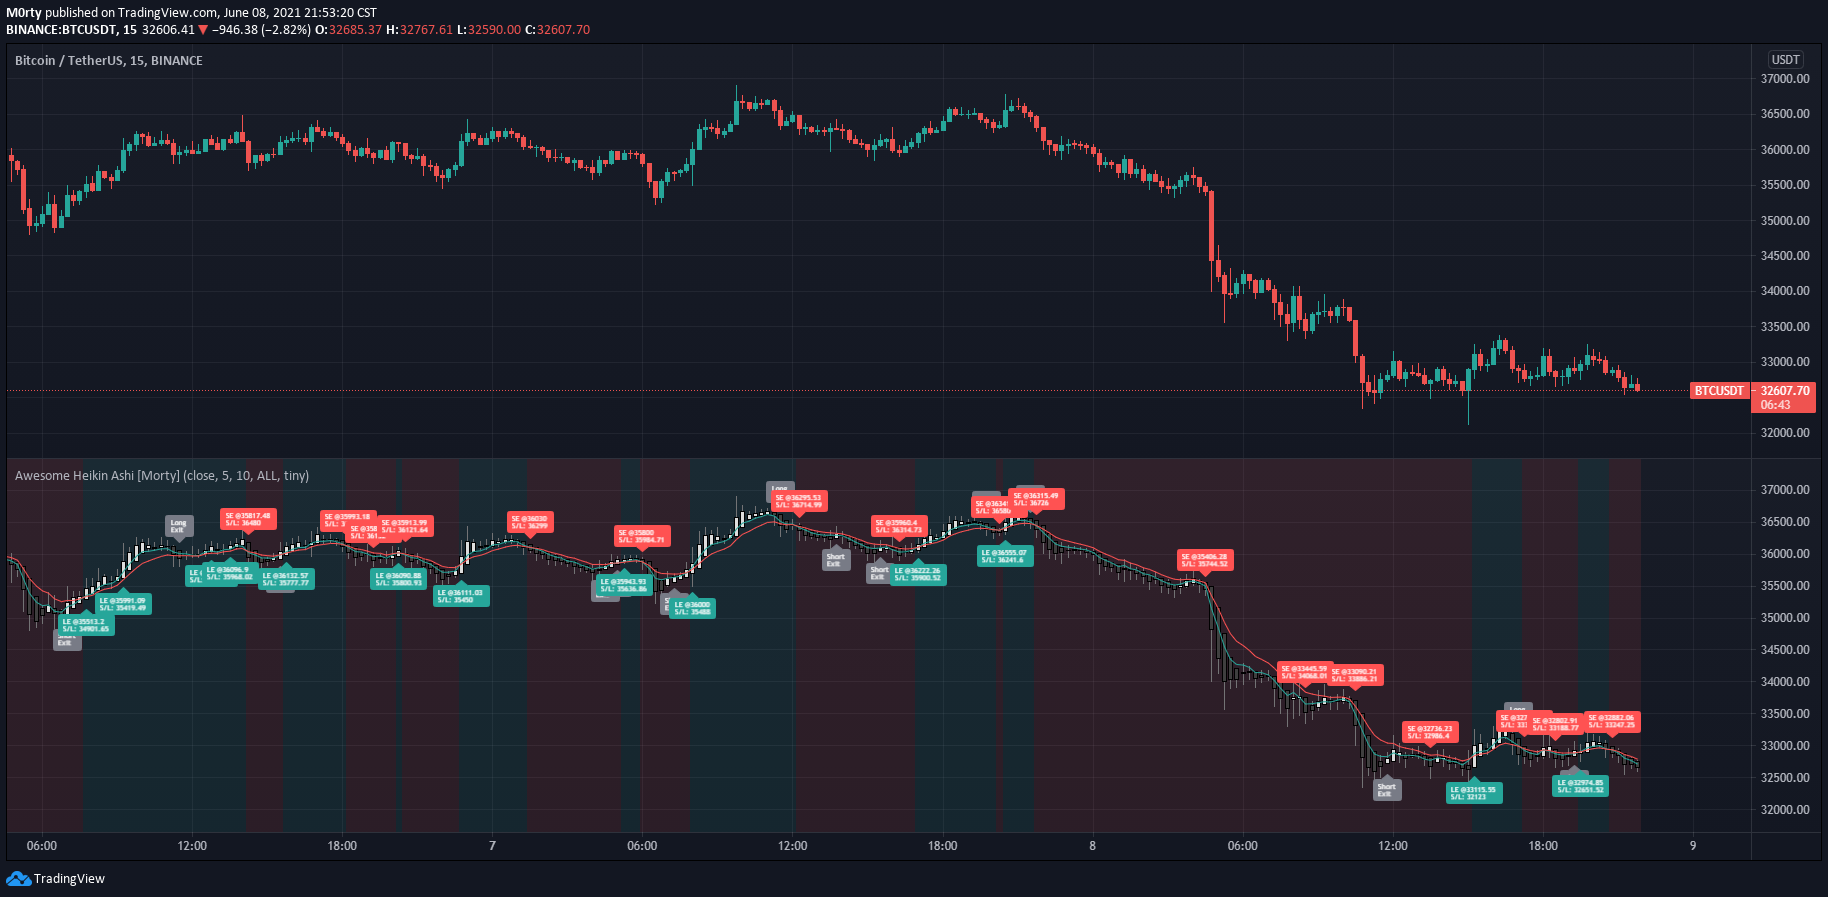The image size is (1828, 897).
Task: Click 'Bitcoin / TetherUS, 15, BINANCE' chart title
Action: (x=109, y=61)
